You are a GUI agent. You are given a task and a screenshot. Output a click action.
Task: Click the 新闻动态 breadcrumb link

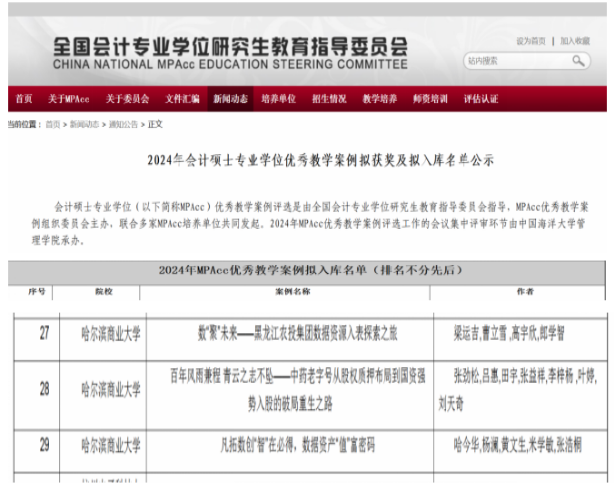(83, 124)
